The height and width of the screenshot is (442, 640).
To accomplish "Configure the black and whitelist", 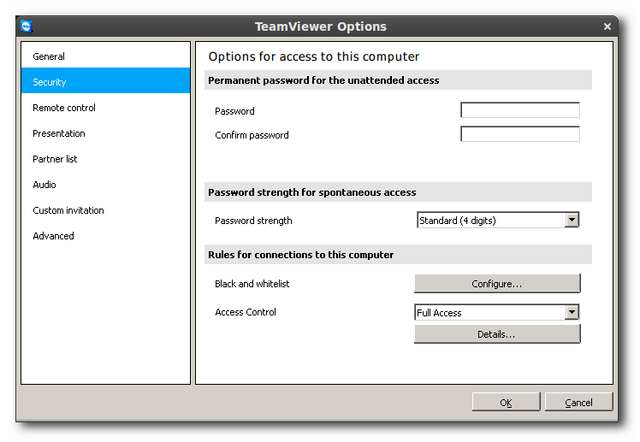I will tap(497, 284).
